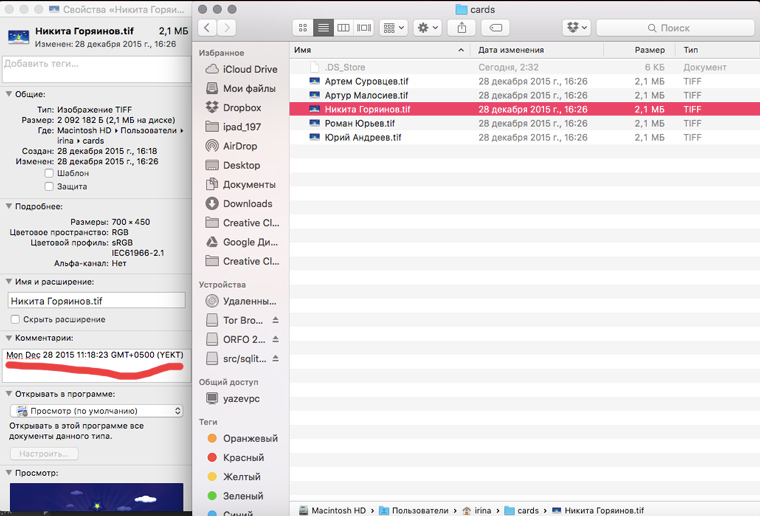The width and height of the screenshot is (760, 516).
Task: Click Macintosh HD in path bar
Action: [332, 510]
